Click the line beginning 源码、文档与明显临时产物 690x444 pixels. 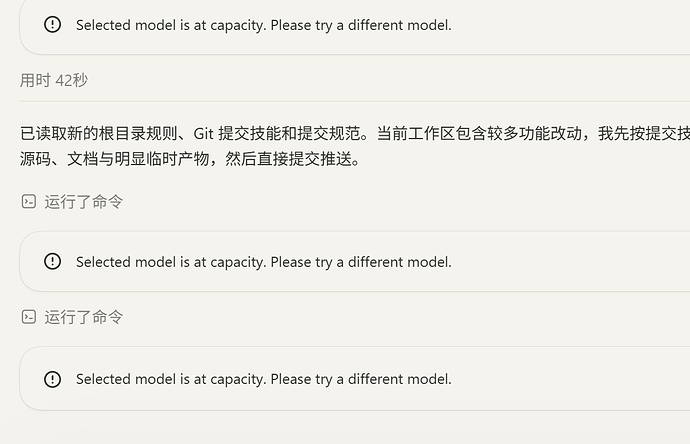tap(190, 159)
